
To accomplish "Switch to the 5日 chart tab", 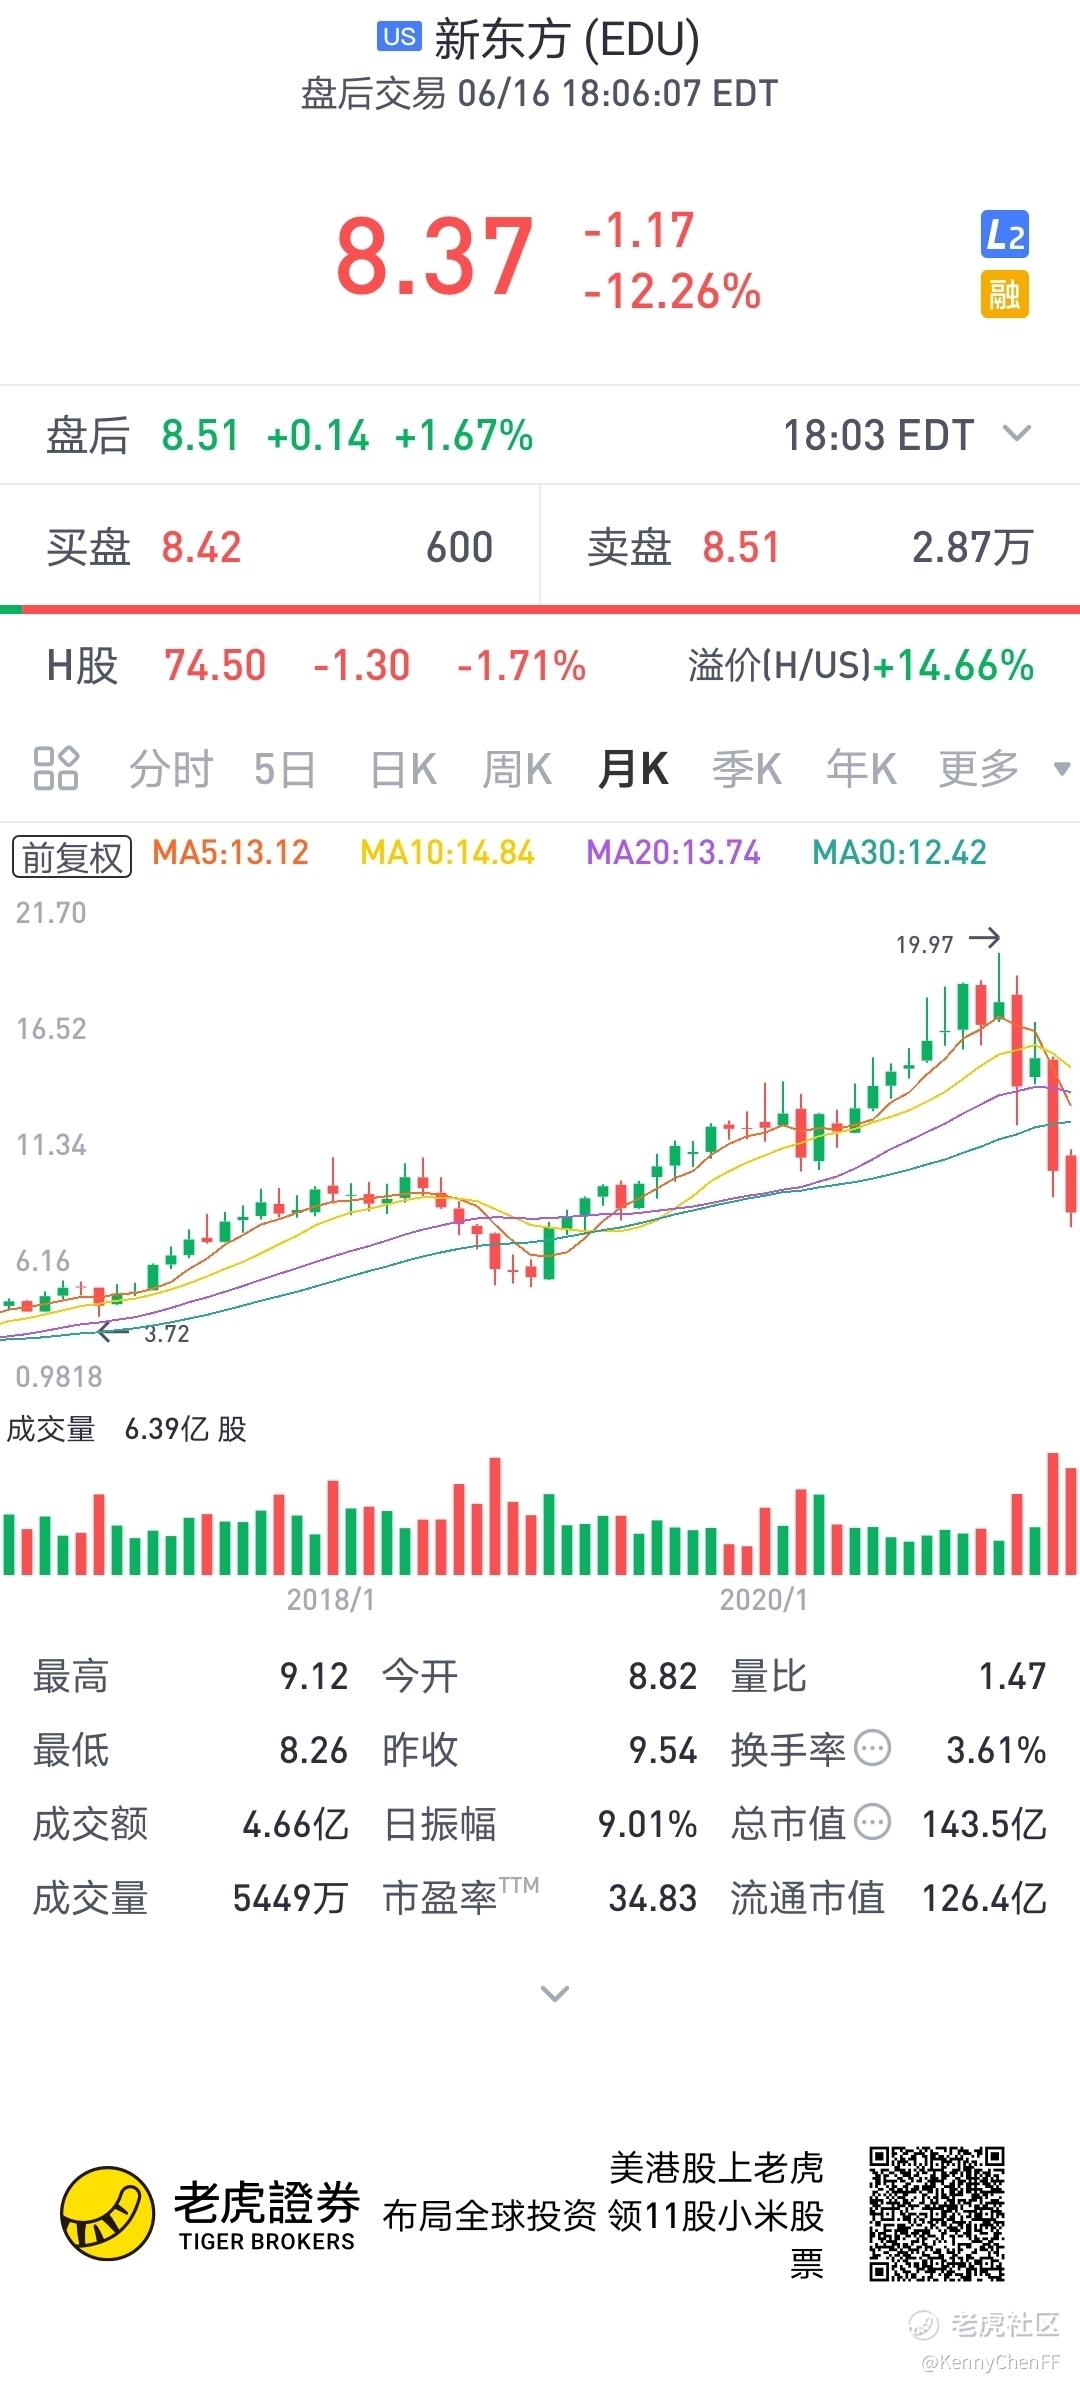I will [285, 769].
